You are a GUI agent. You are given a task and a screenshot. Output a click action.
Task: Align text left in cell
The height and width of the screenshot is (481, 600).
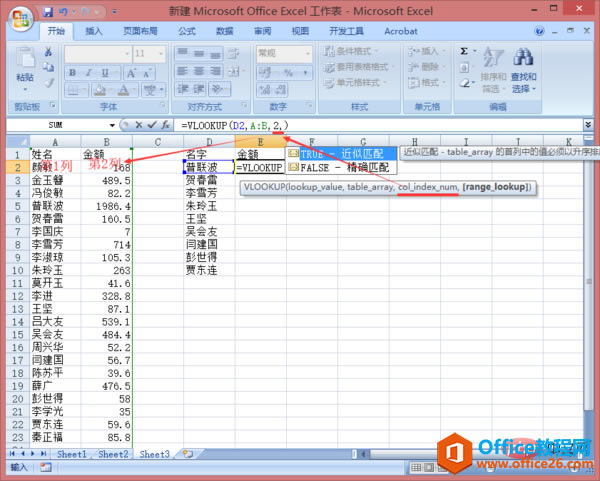(x=182, y=71)
